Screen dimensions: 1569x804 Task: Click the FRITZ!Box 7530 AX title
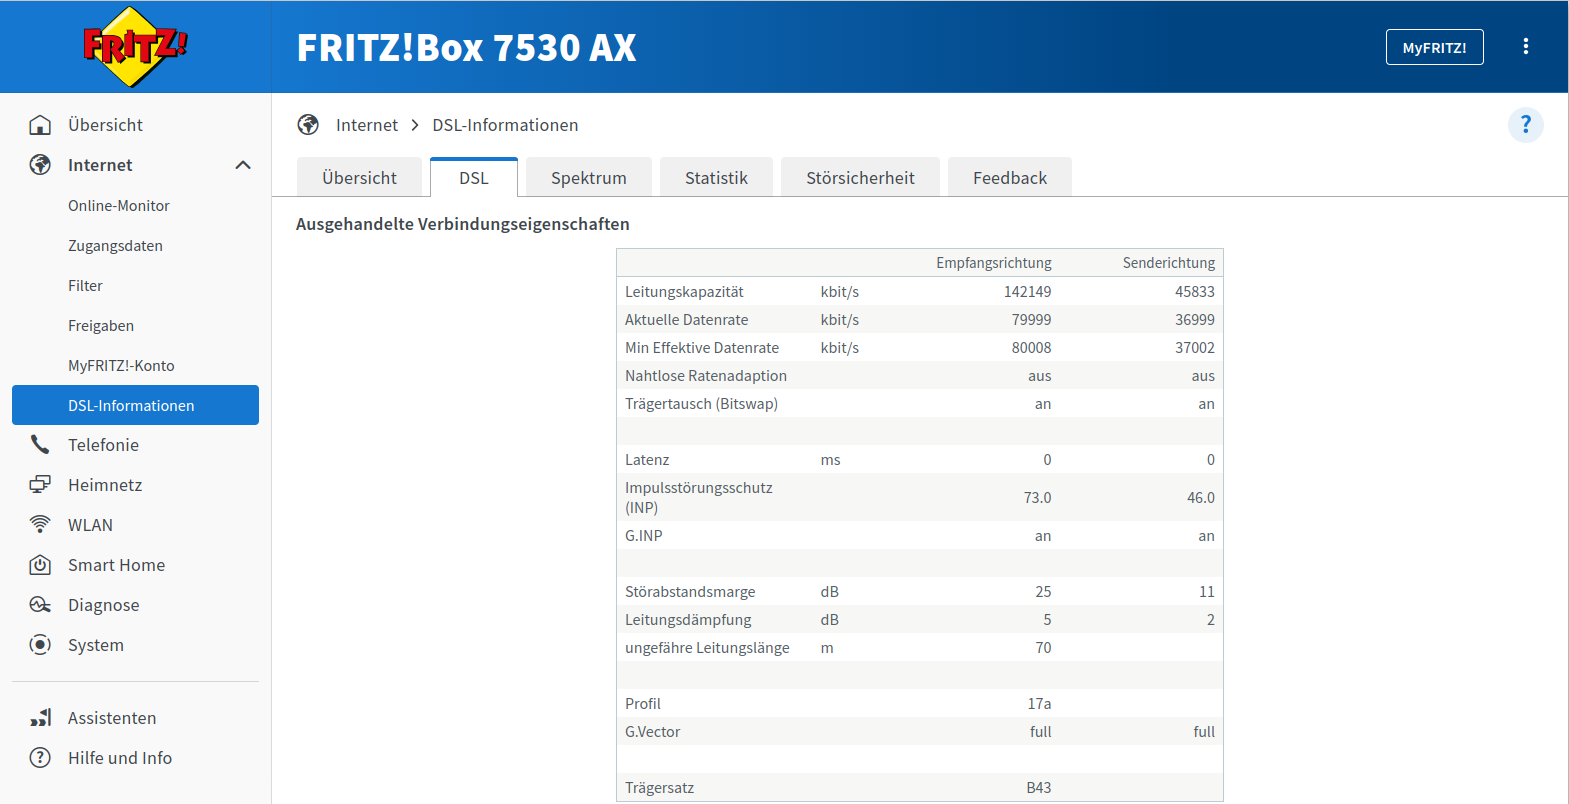[x=466, y=48]
